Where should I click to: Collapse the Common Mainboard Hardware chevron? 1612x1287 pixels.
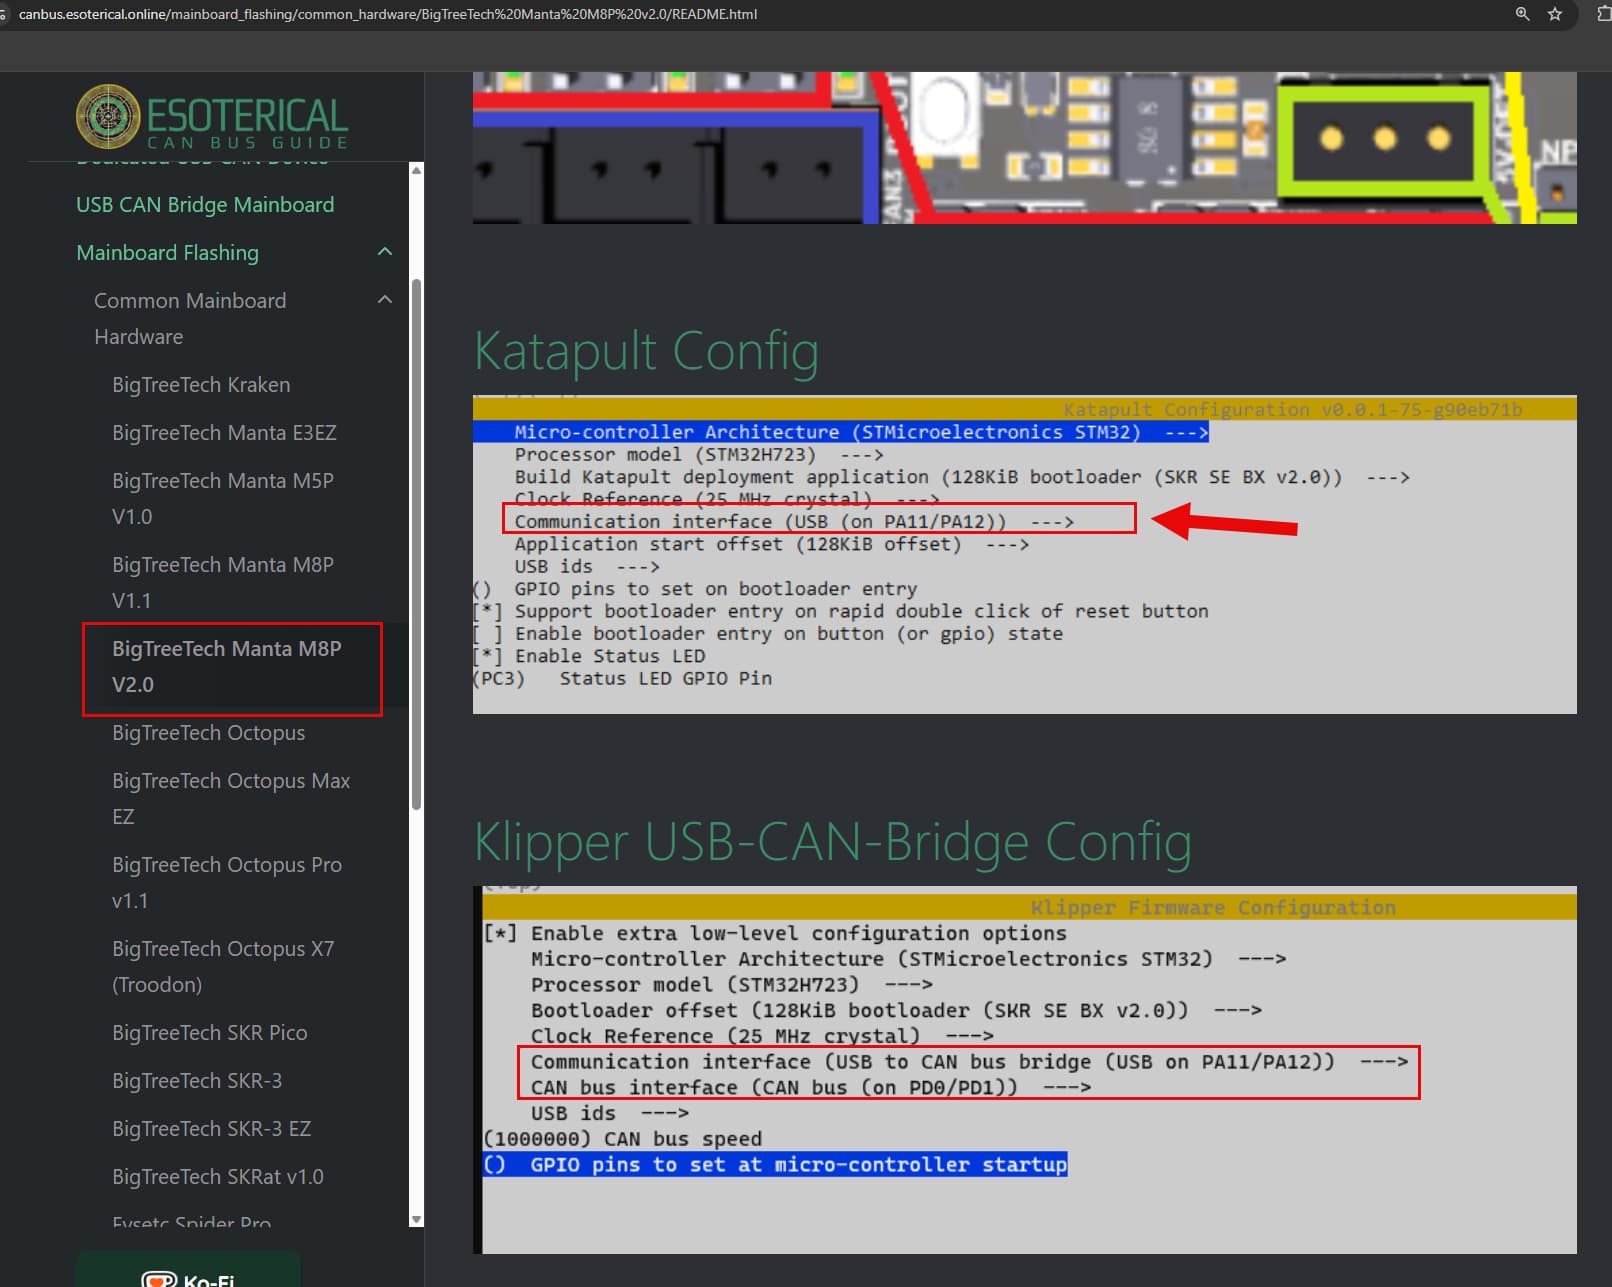click(385, 300)
